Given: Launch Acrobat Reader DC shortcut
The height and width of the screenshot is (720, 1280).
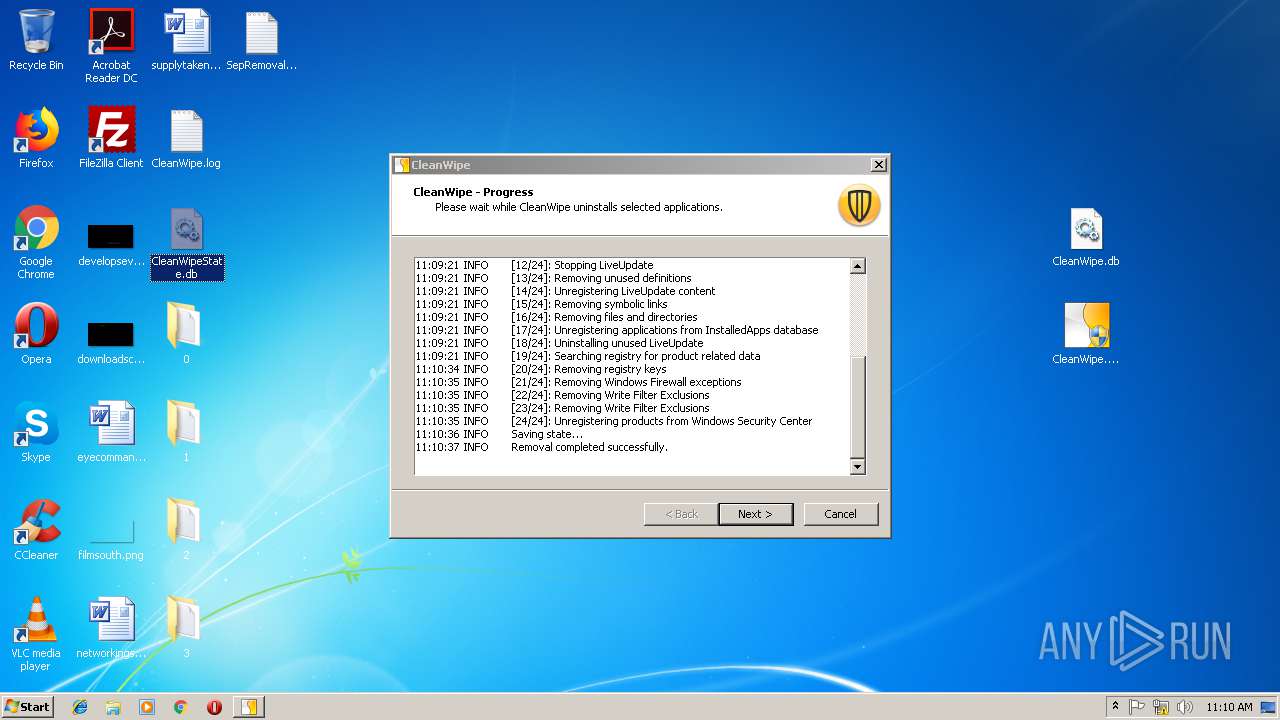Looking at the screenshot, I should pyautogui.click(x=111, y=45).
